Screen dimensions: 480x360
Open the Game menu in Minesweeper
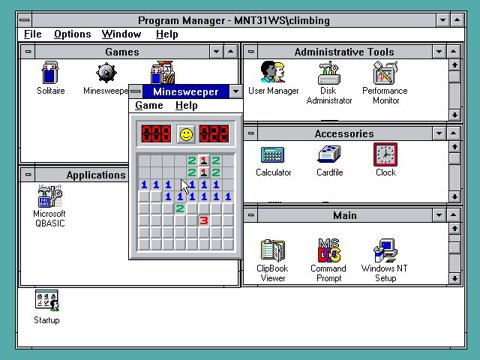tap(149, 105)
